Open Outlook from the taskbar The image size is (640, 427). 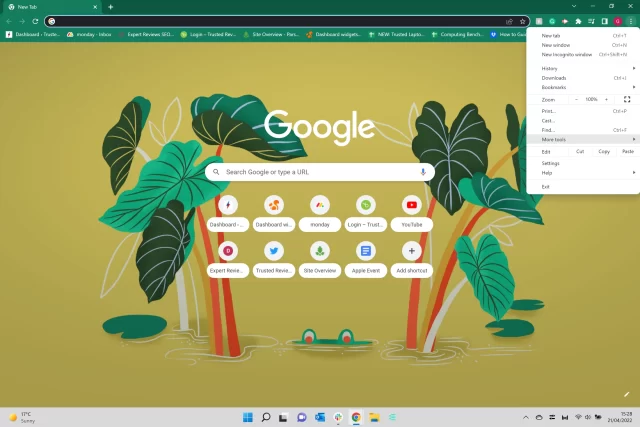click(320, 417)
